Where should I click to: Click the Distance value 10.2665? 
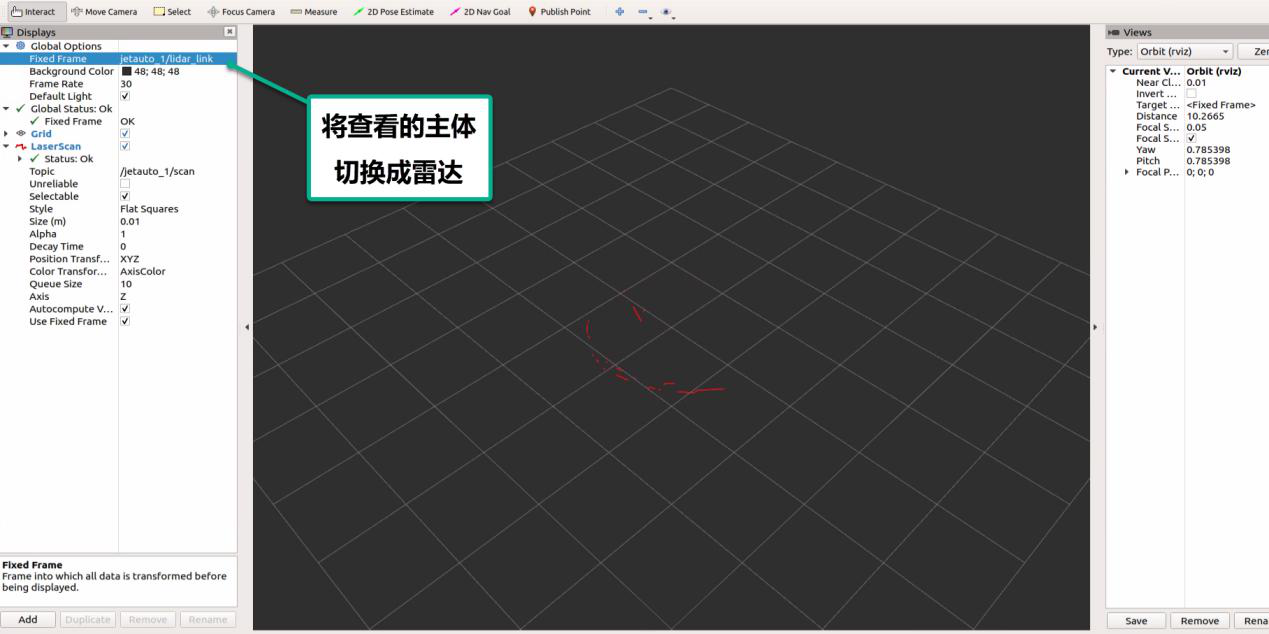[1205, 116]
